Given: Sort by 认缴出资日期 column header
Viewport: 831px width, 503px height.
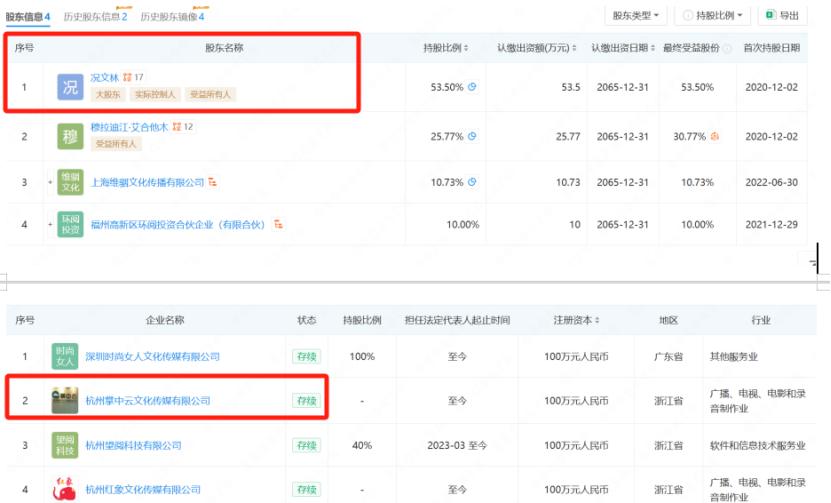Looking at the screenshot, I should coord(623,48).
